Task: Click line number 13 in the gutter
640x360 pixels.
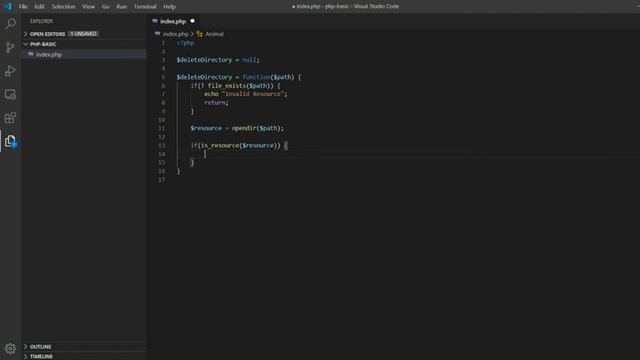Action: point(162,145)
